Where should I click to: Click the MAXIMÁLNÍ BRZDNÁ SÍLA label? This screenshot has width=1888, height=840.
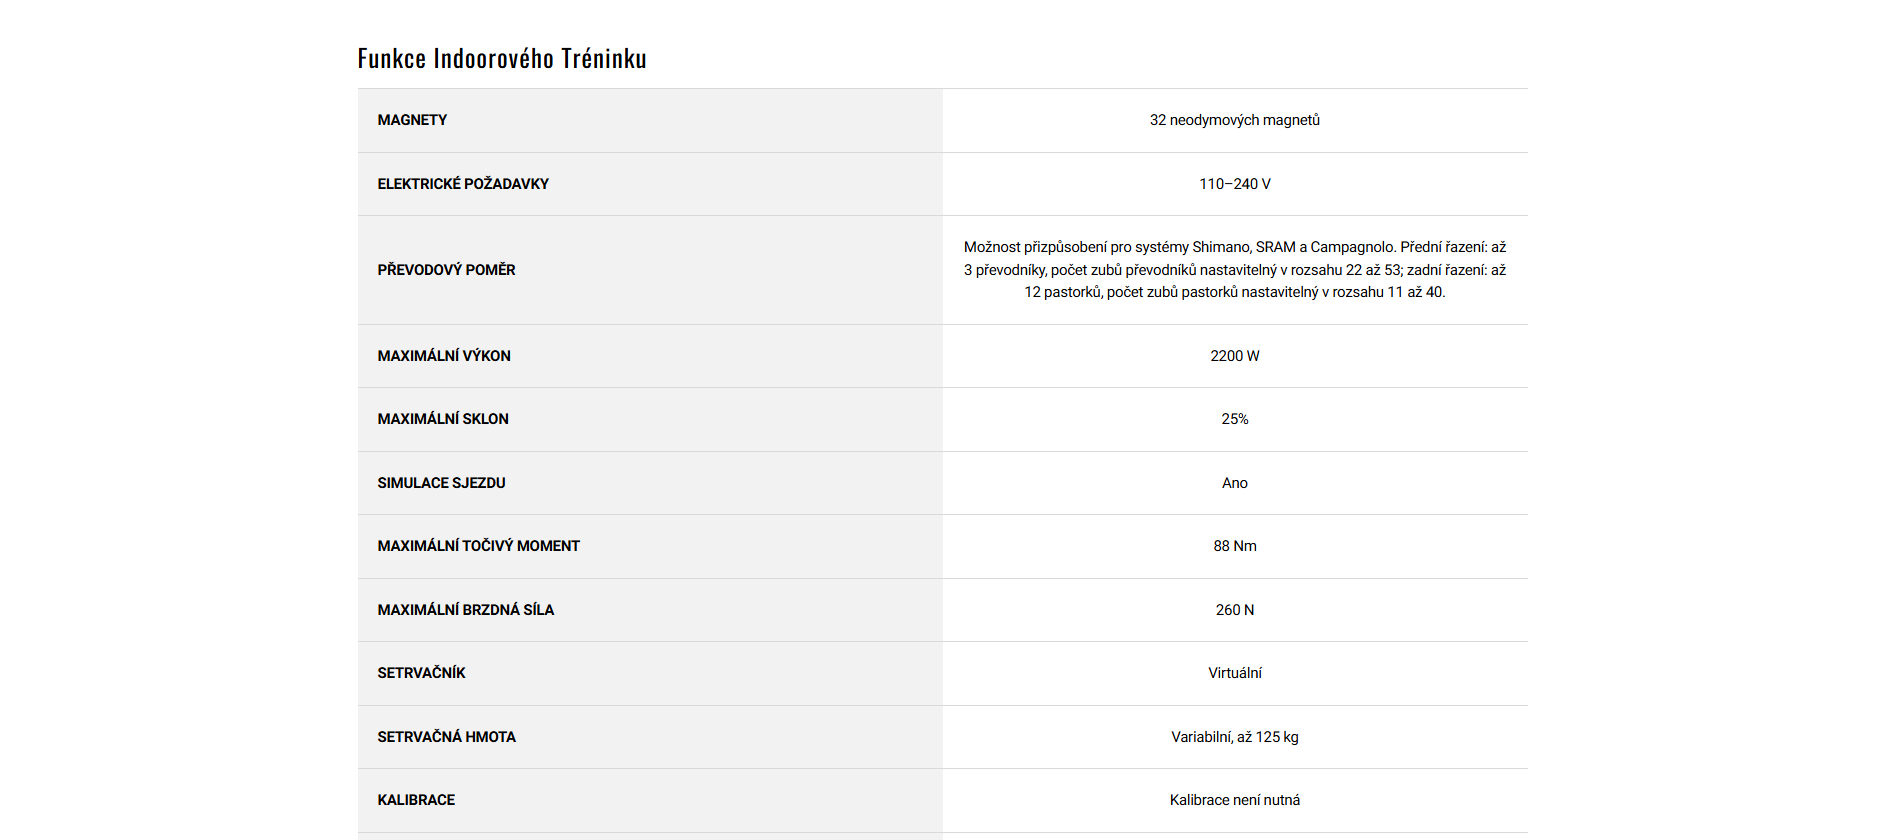point(465,610)
